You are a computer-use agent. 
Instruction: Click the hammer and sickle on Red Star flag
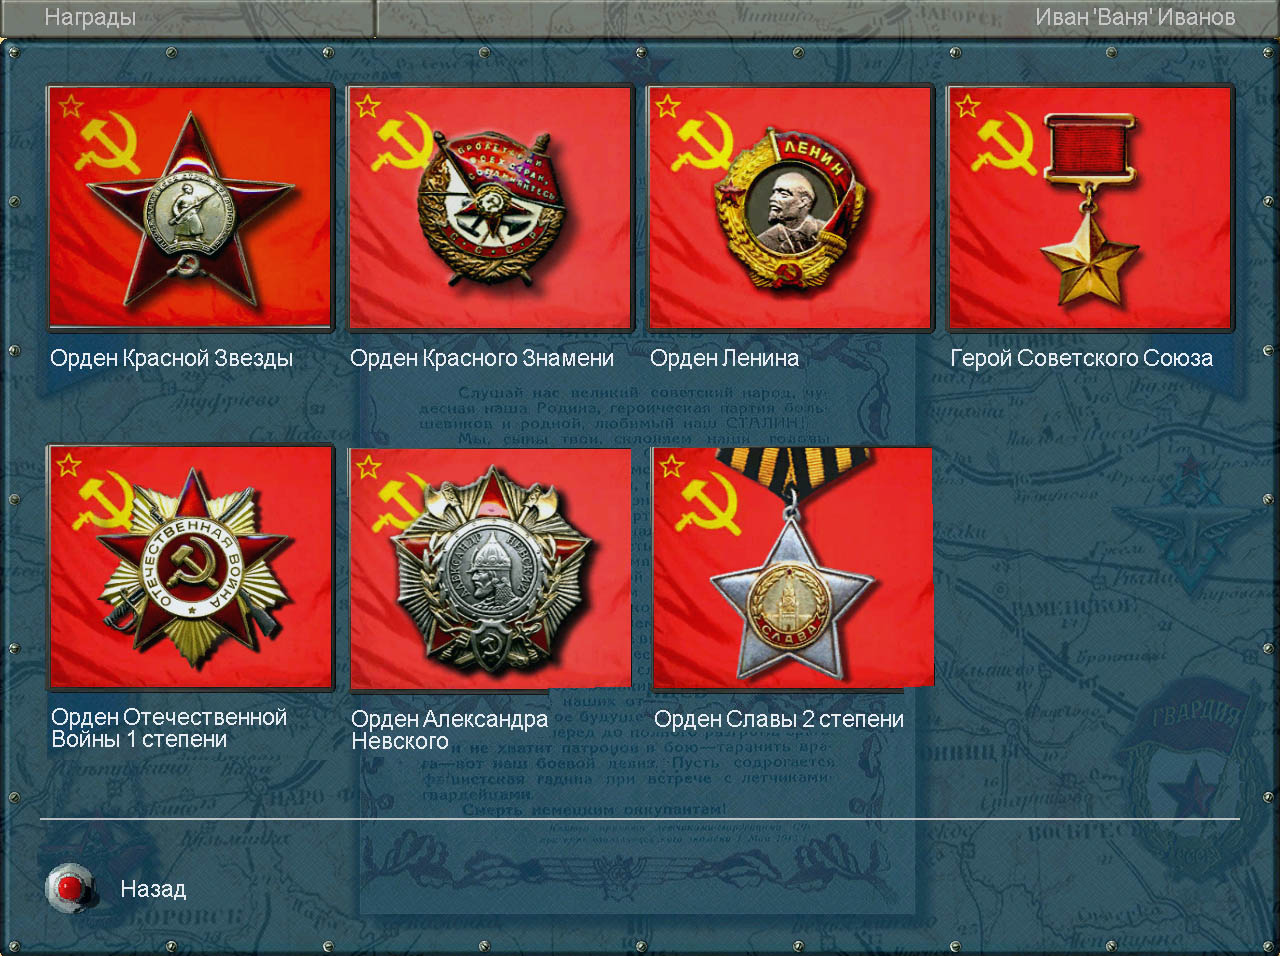pos(106,145)
